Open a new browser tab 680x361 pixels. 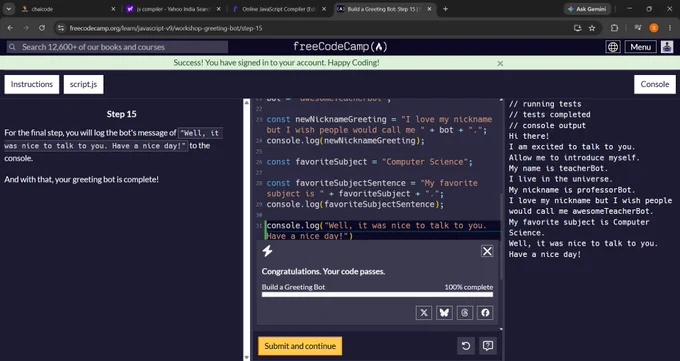[x=445, y=9]
